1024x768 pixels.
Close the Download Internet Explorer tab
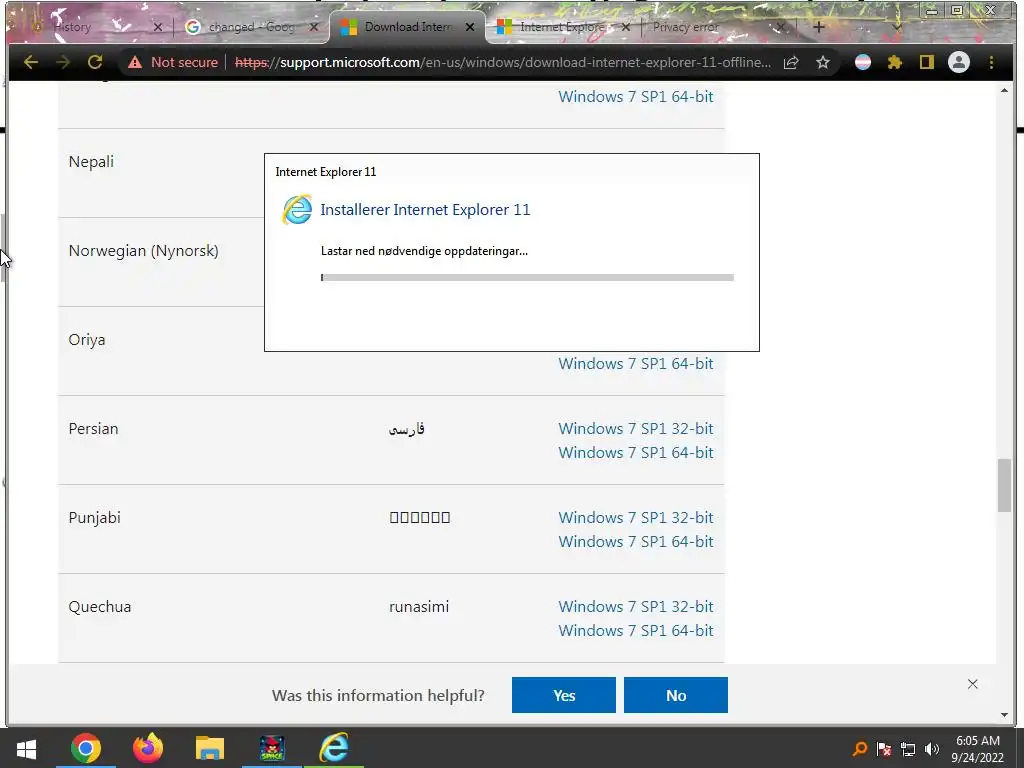(x=470, y=27)
